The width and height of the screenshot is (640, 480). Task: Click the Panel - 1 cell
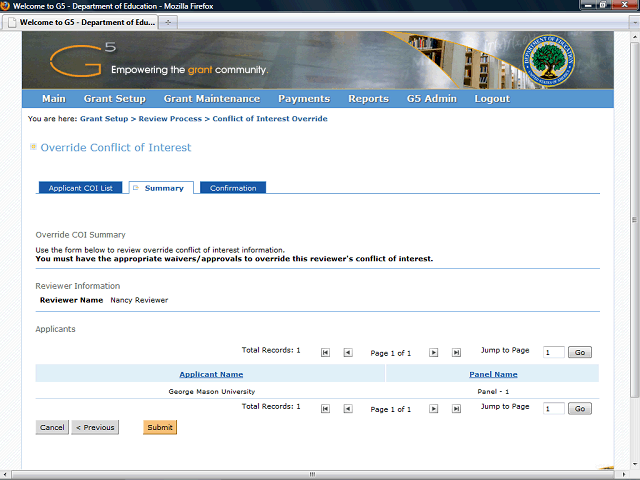[493, 391]
